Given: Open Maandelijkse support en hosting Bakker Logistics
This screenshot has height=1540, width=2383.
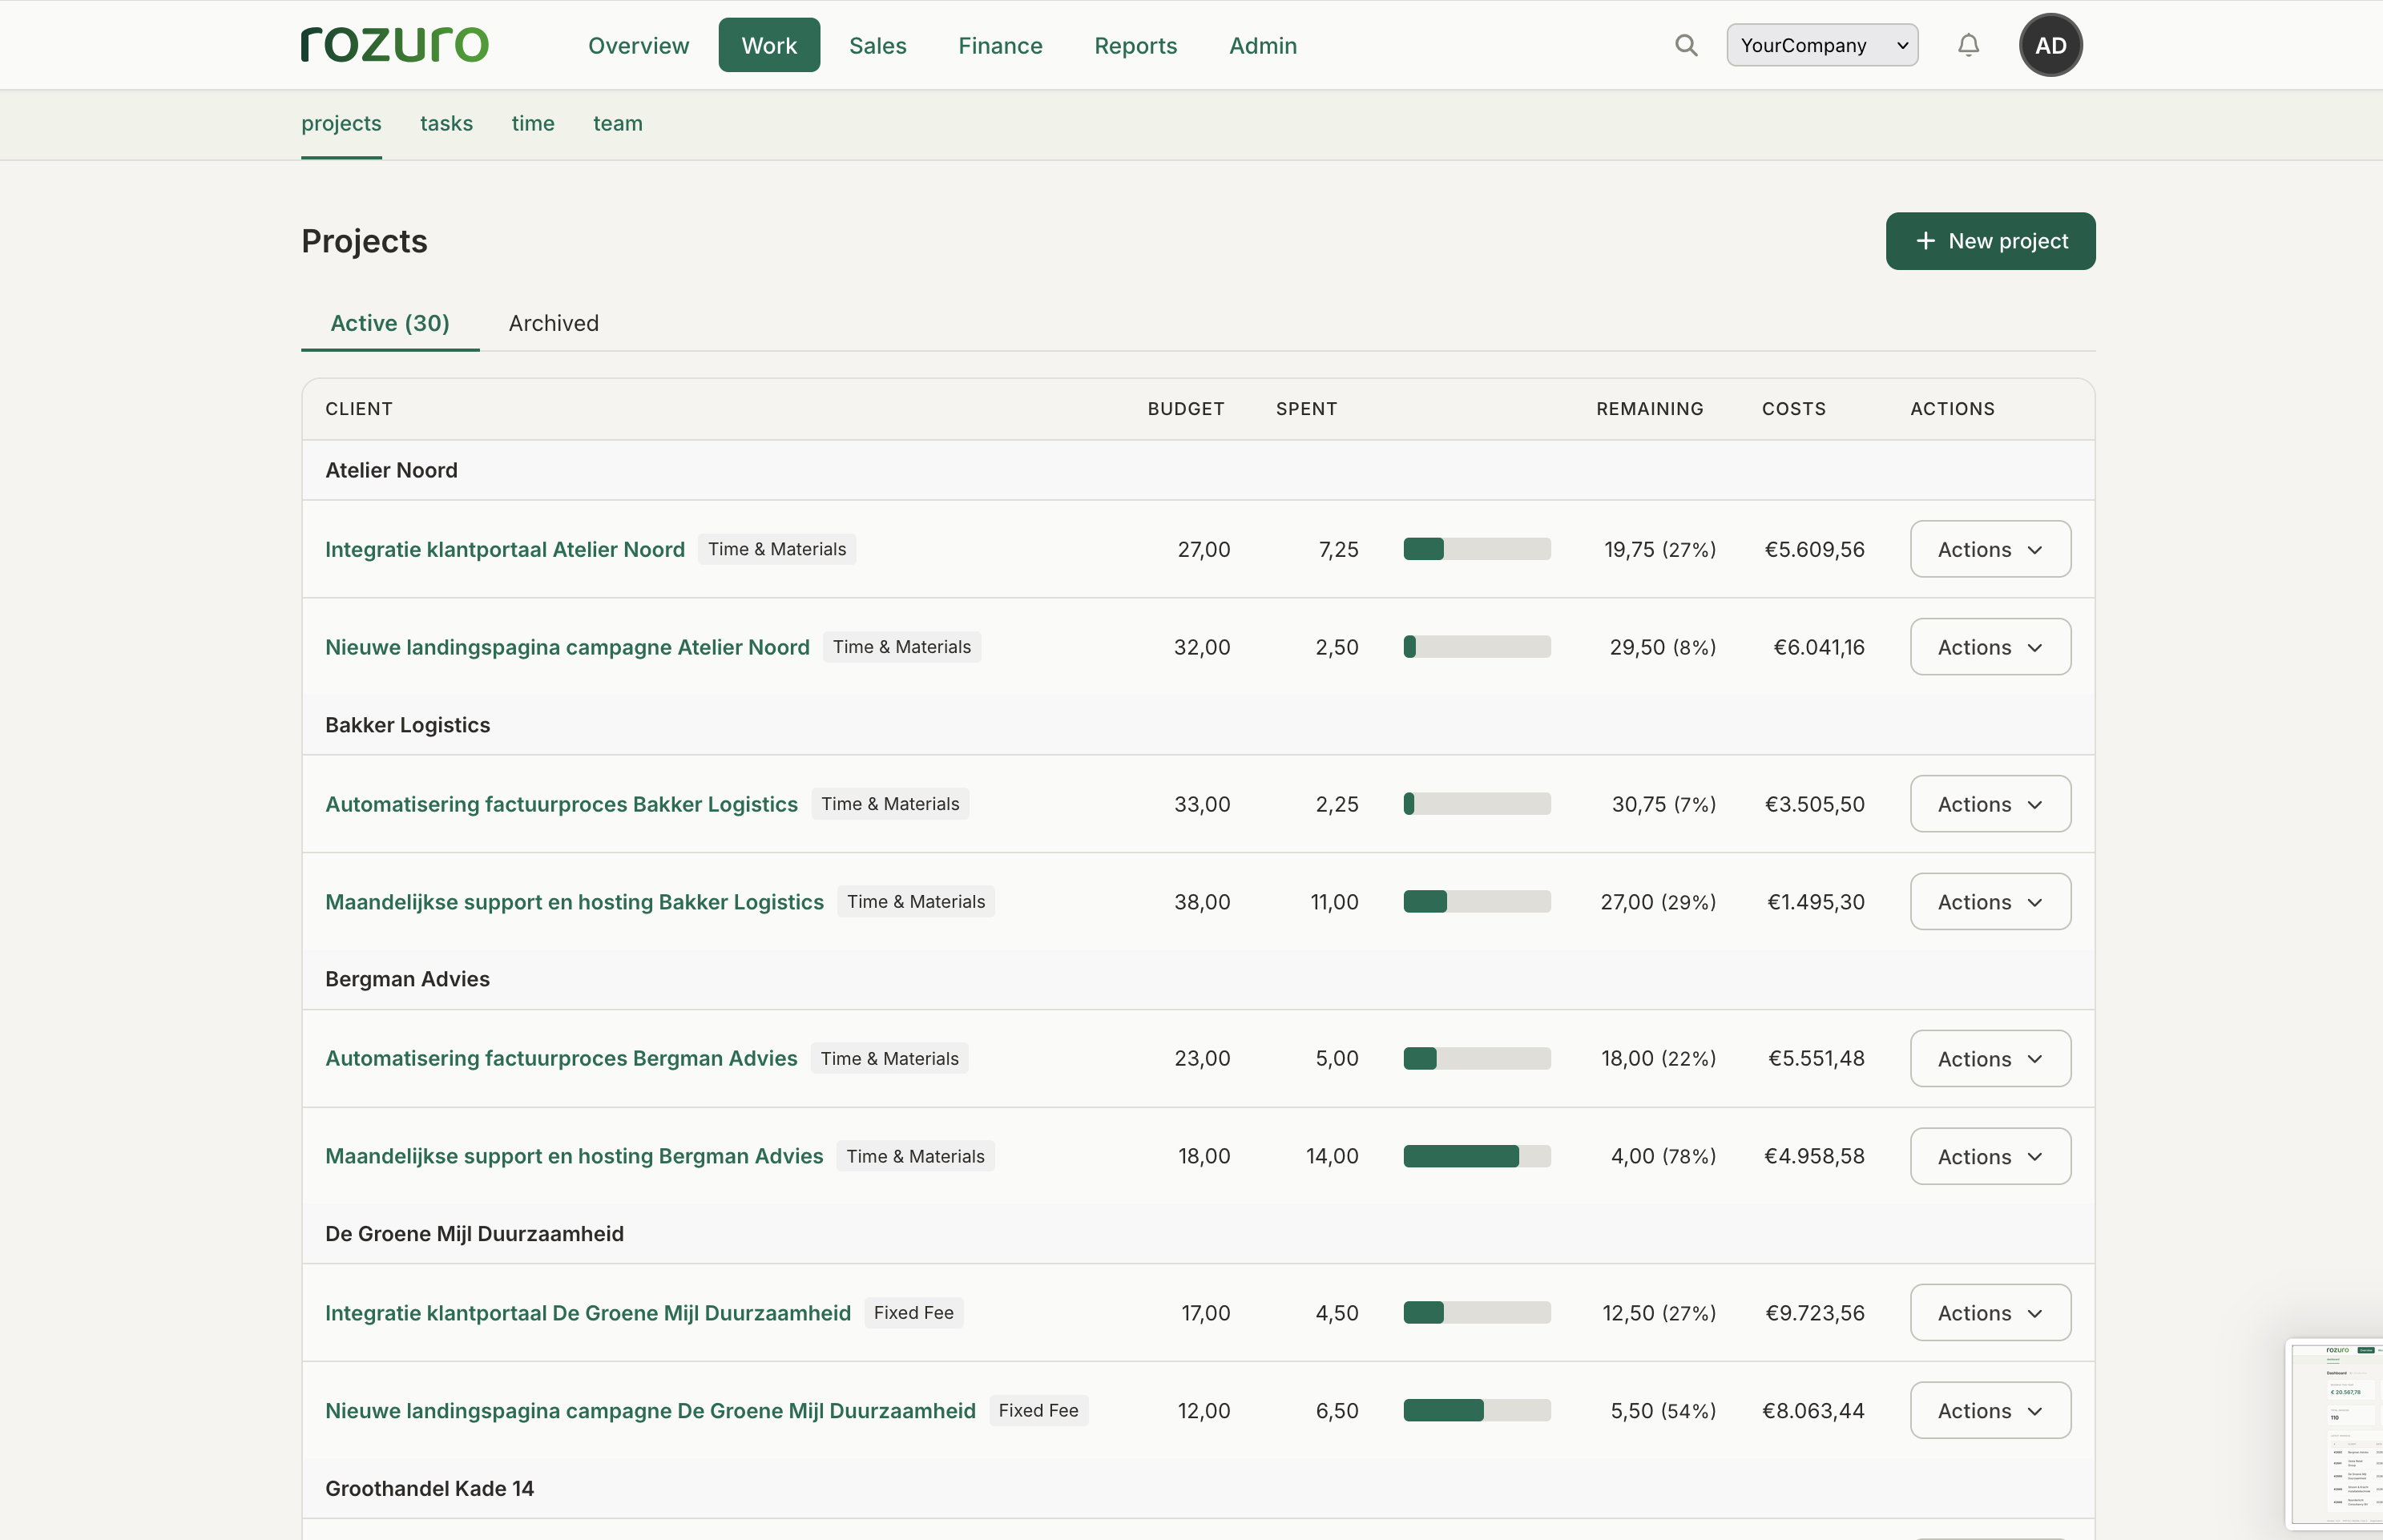Looking at the screenshot, I should (x=574, y=902).
